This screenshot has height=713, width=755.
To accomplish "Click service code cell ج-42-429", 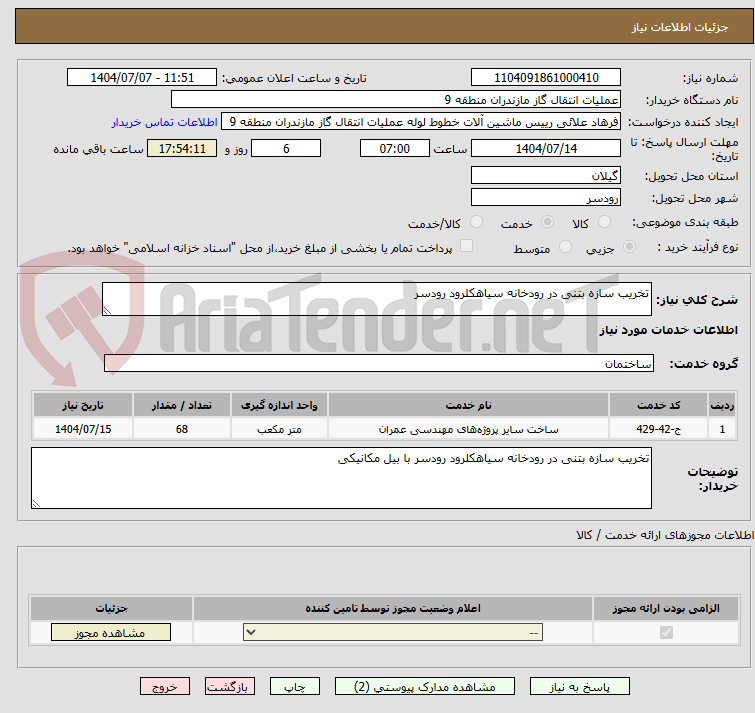I will click(658, 428).
